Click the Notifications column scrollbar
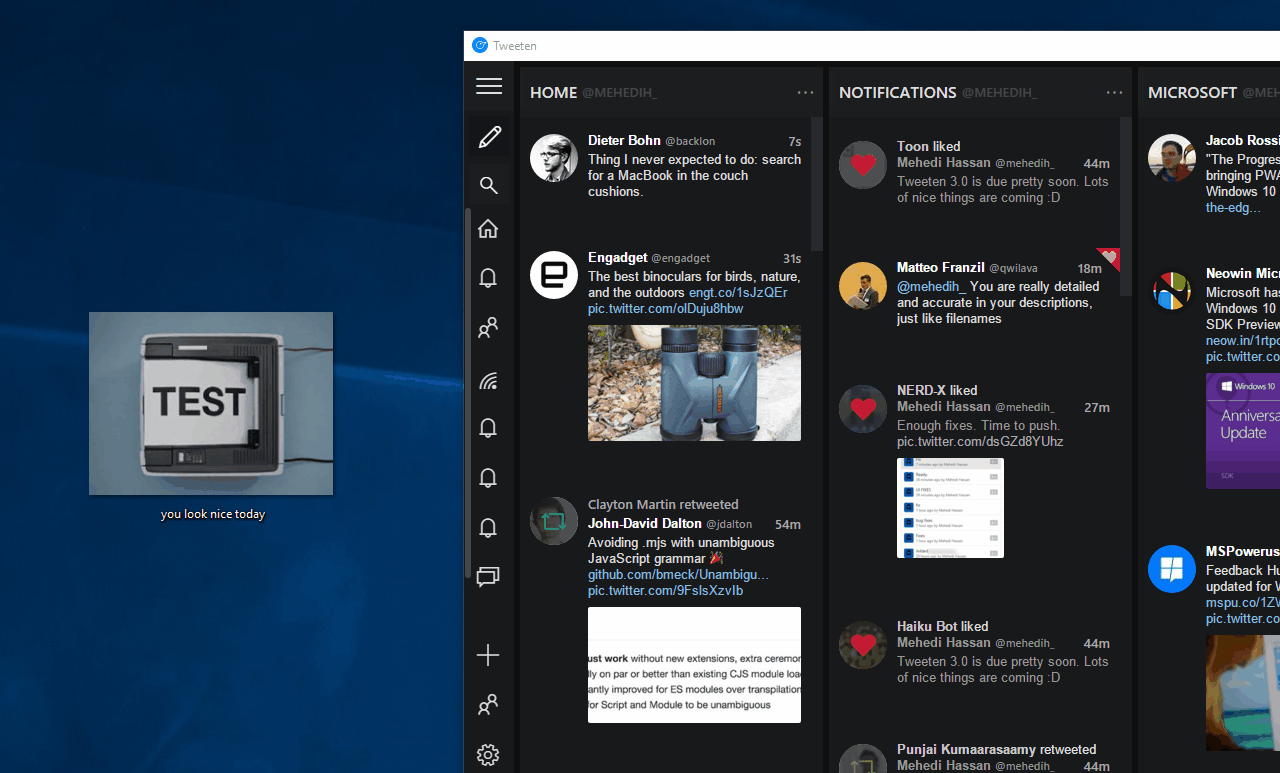 1126,207
